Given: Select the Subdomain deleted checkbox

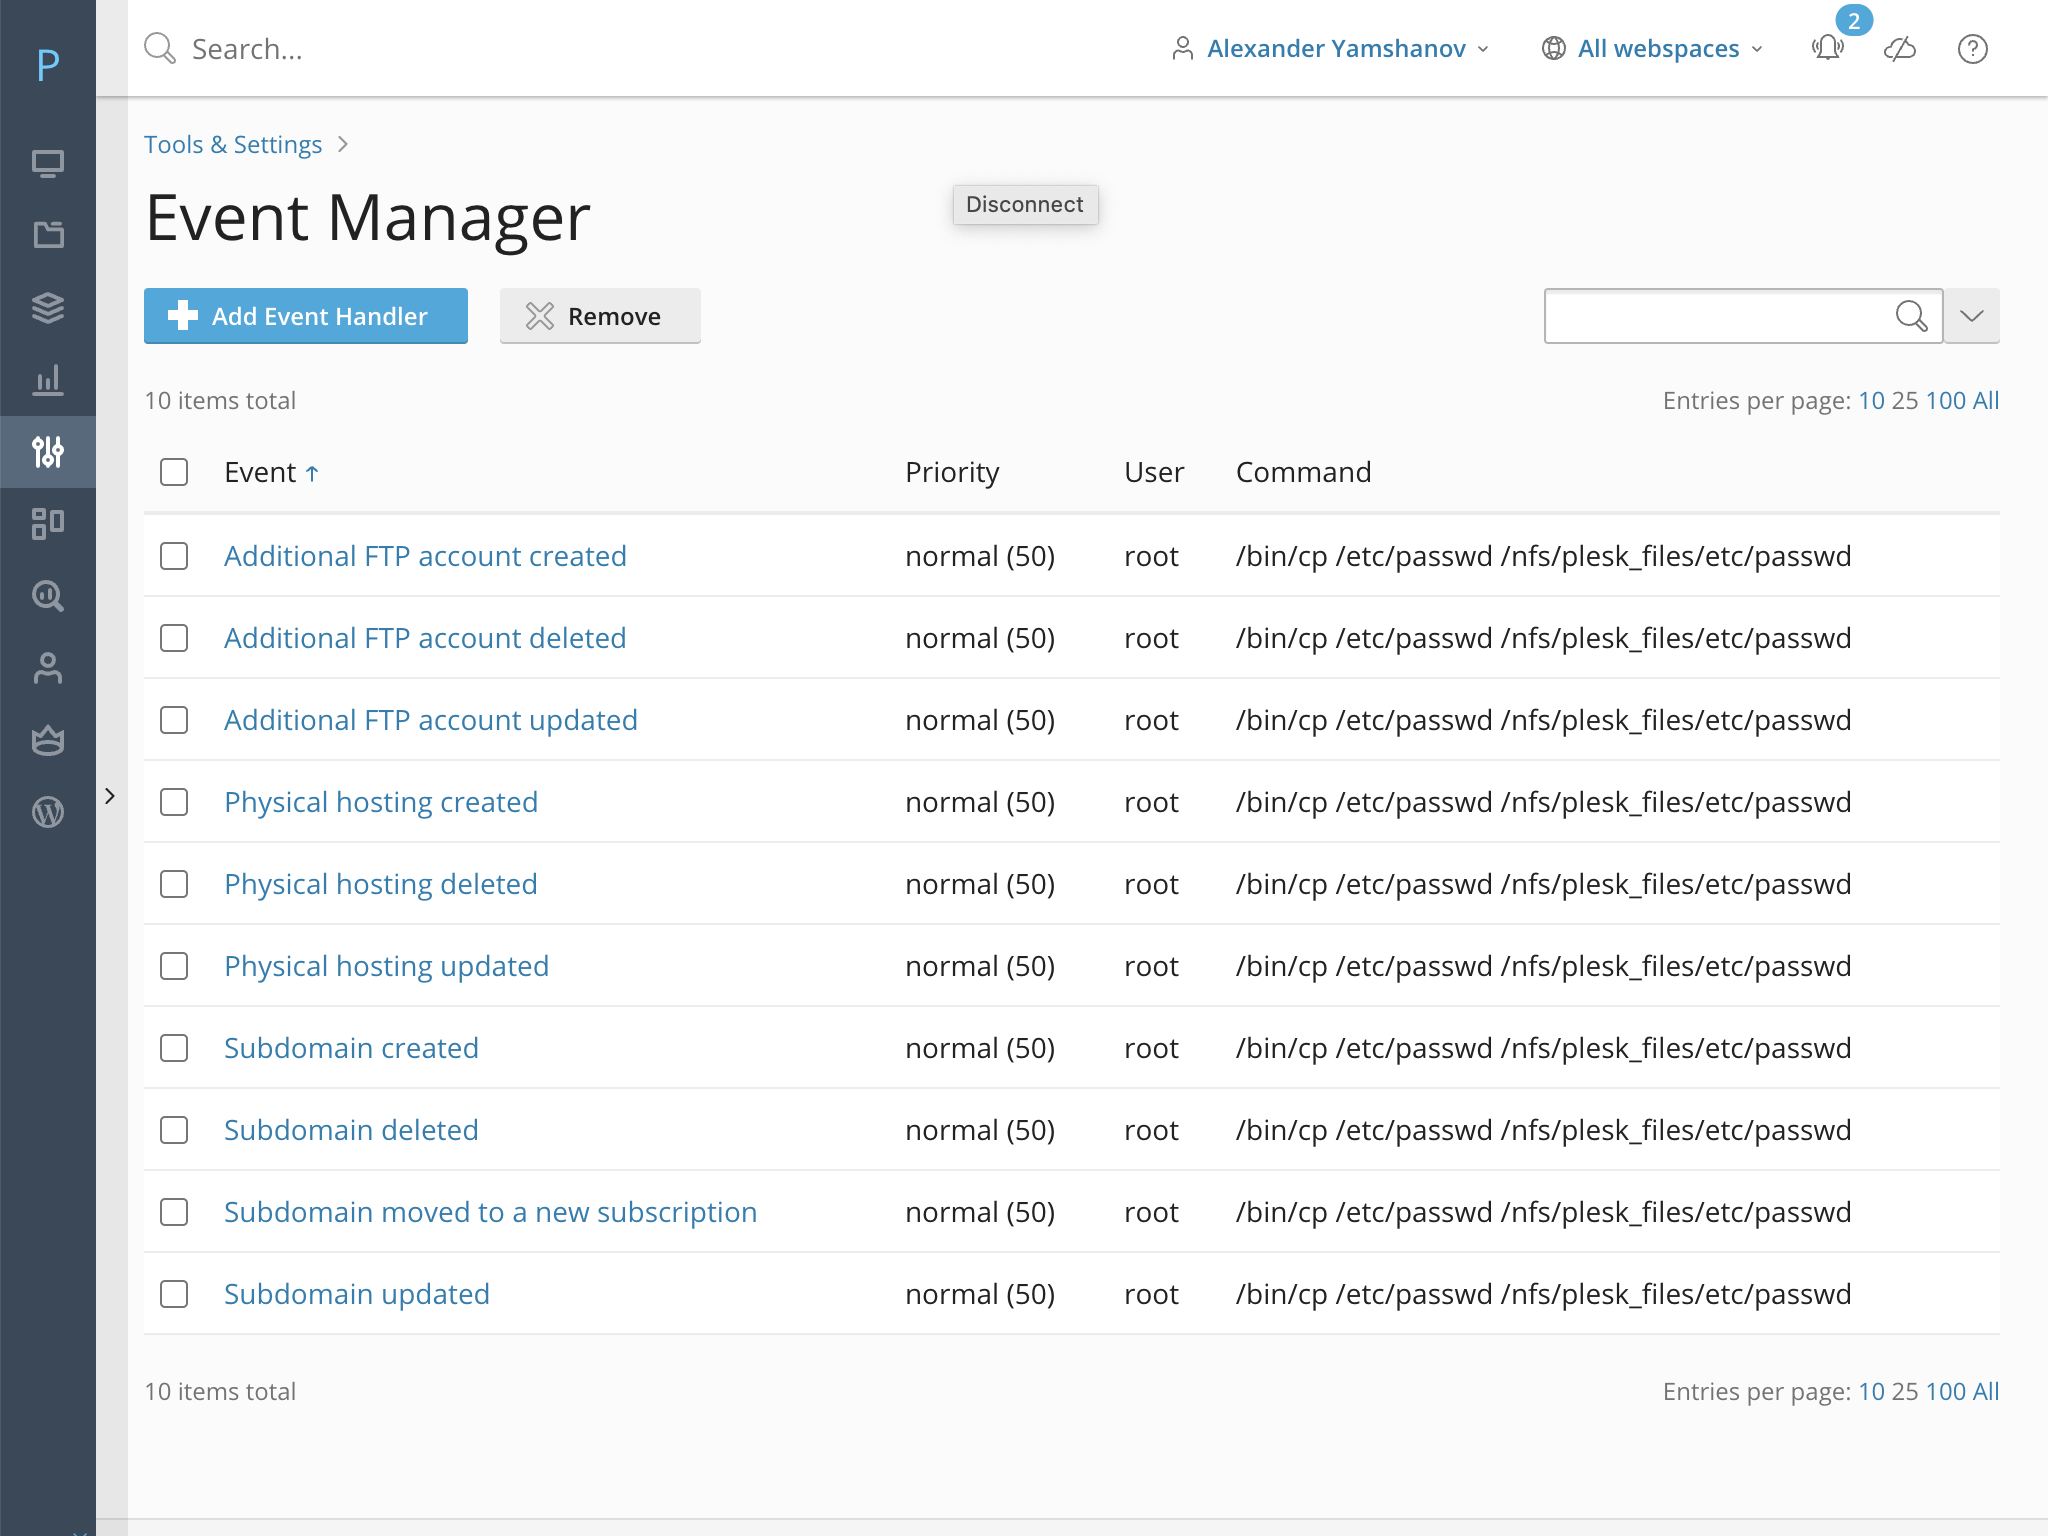Looking at the screenshot, I should pos(173,1130).
